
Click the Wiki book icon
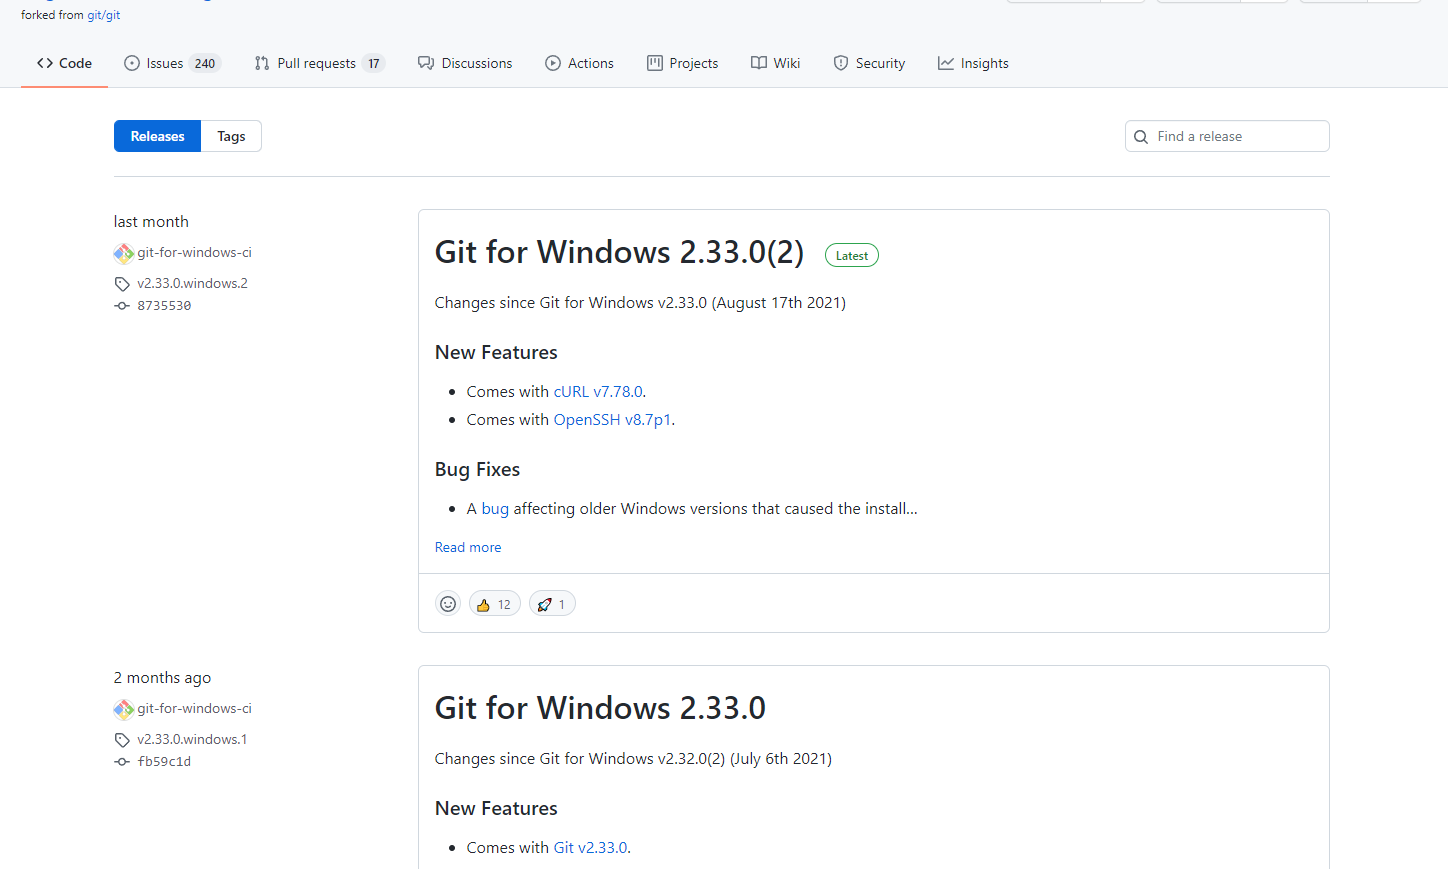pos(759,63)
